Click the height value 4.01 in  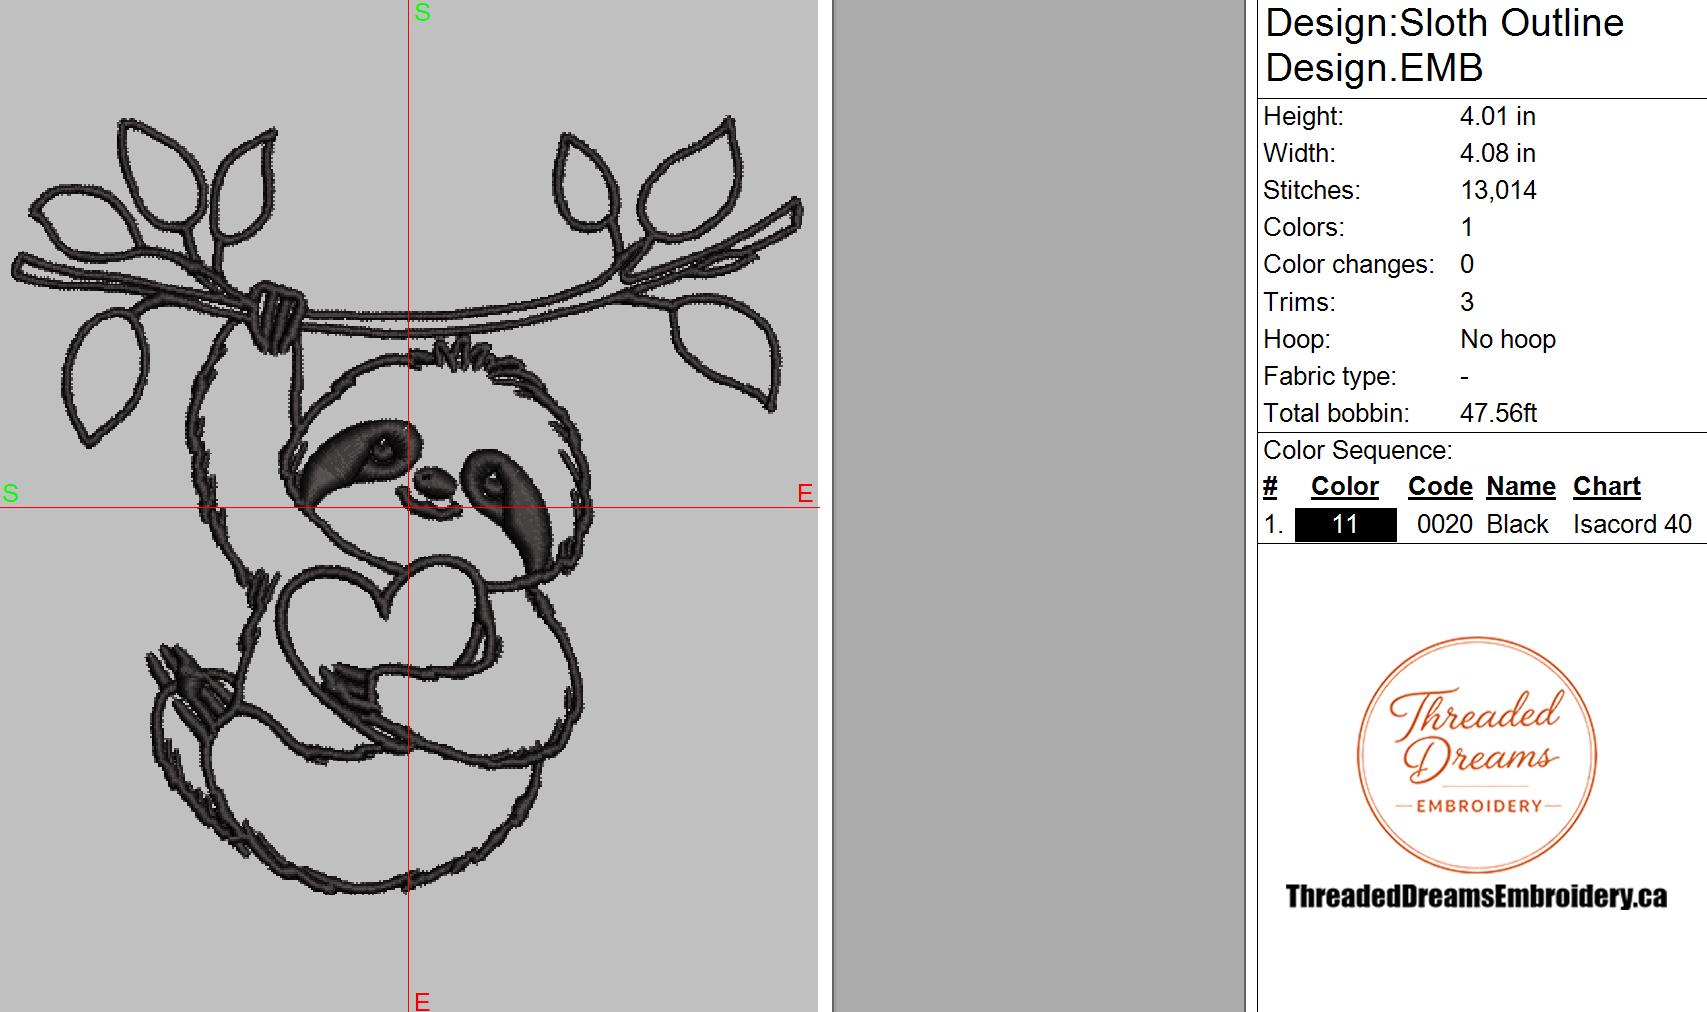click(1497, 117)
